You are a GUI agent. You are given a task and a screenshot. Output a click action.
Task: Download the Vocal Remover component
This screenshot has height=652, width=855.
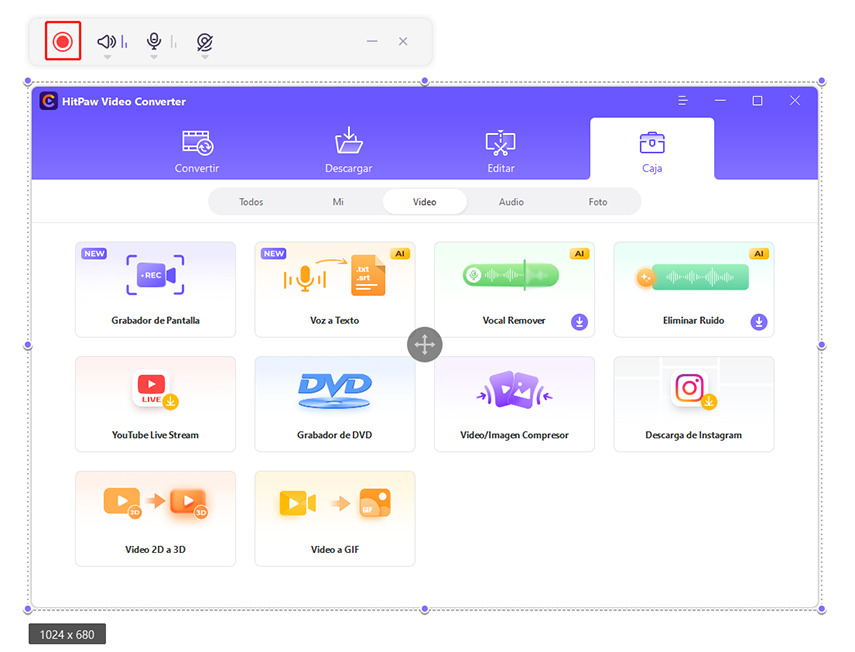[x=579, y=322]
